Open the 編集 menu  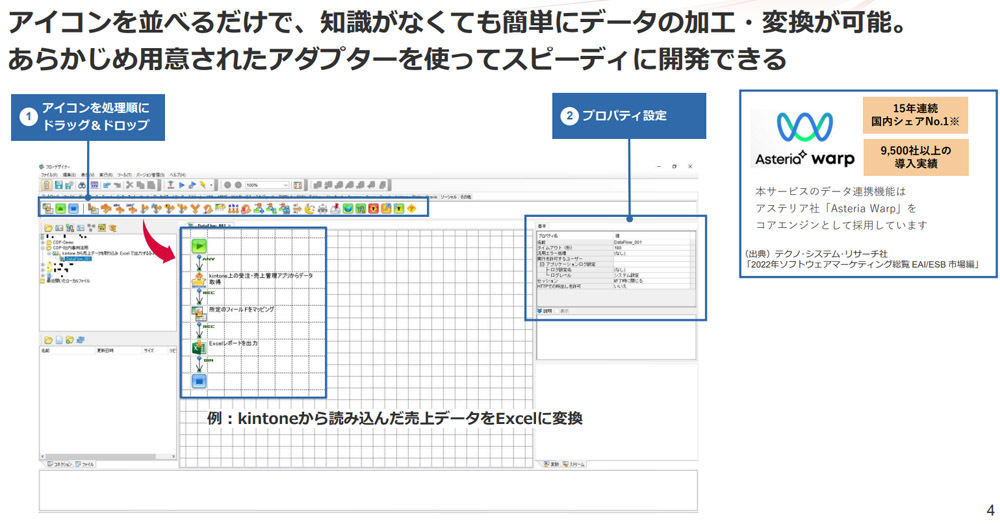click(69, 174)
